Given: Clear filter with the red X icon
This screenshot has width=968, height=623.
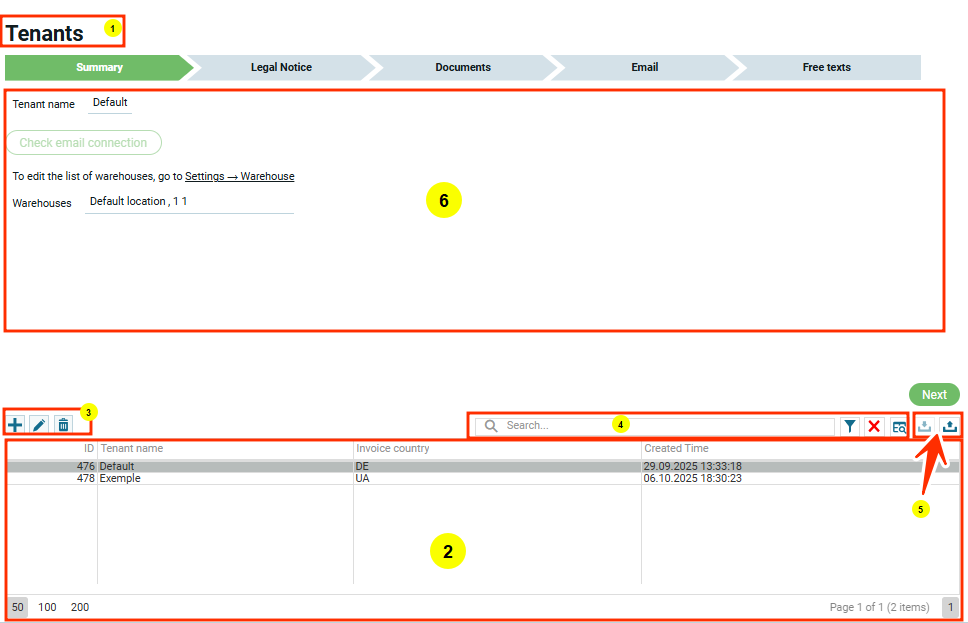Looking at the screenshot, I should 874,426.
